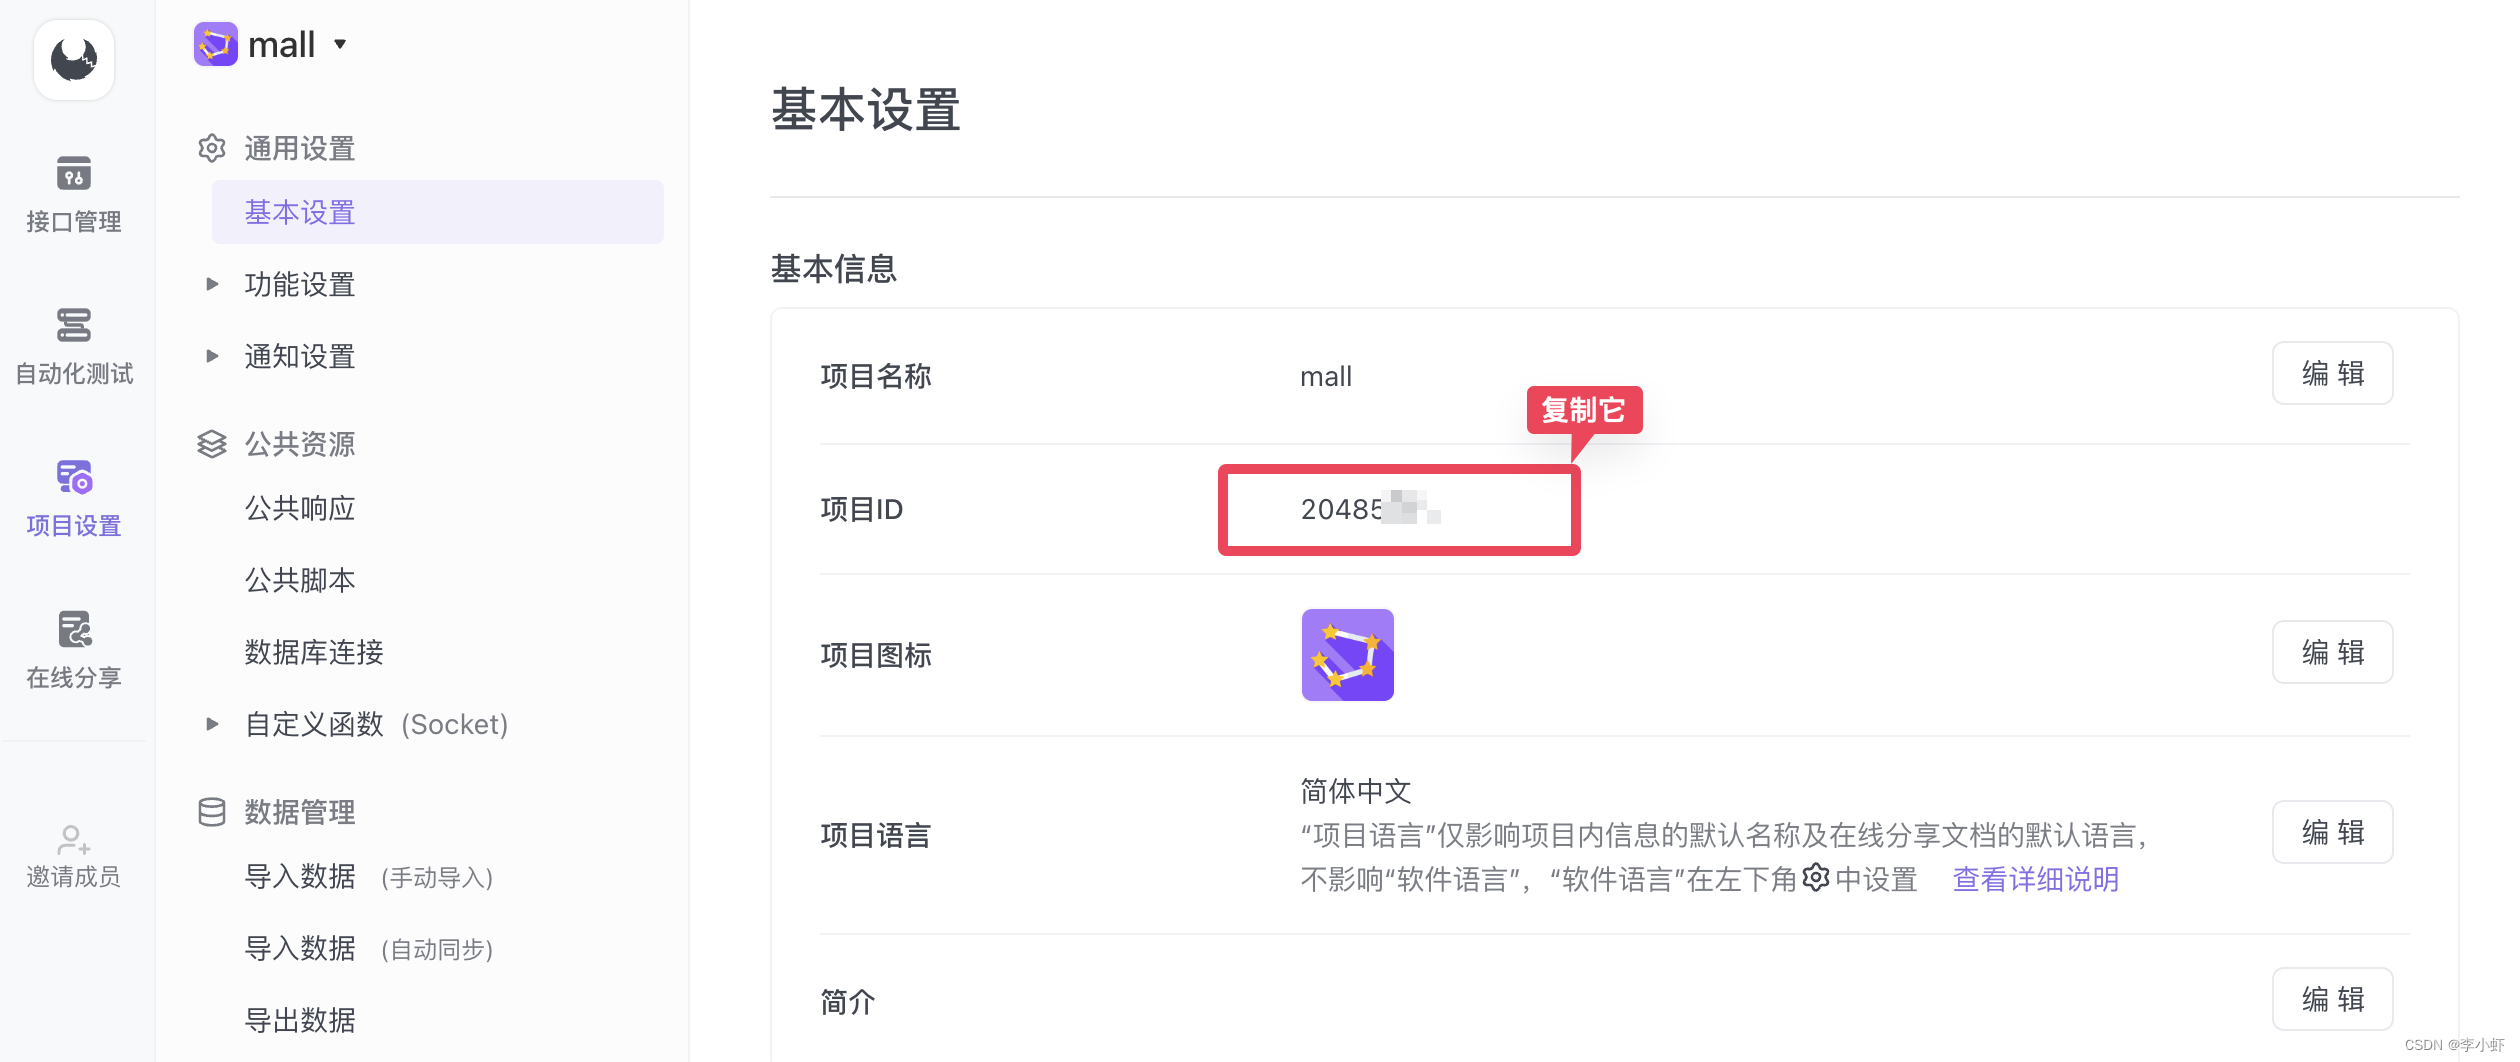Click the Apifox logo in top-left corner
2520x1062 pixels.
[73, 60]
